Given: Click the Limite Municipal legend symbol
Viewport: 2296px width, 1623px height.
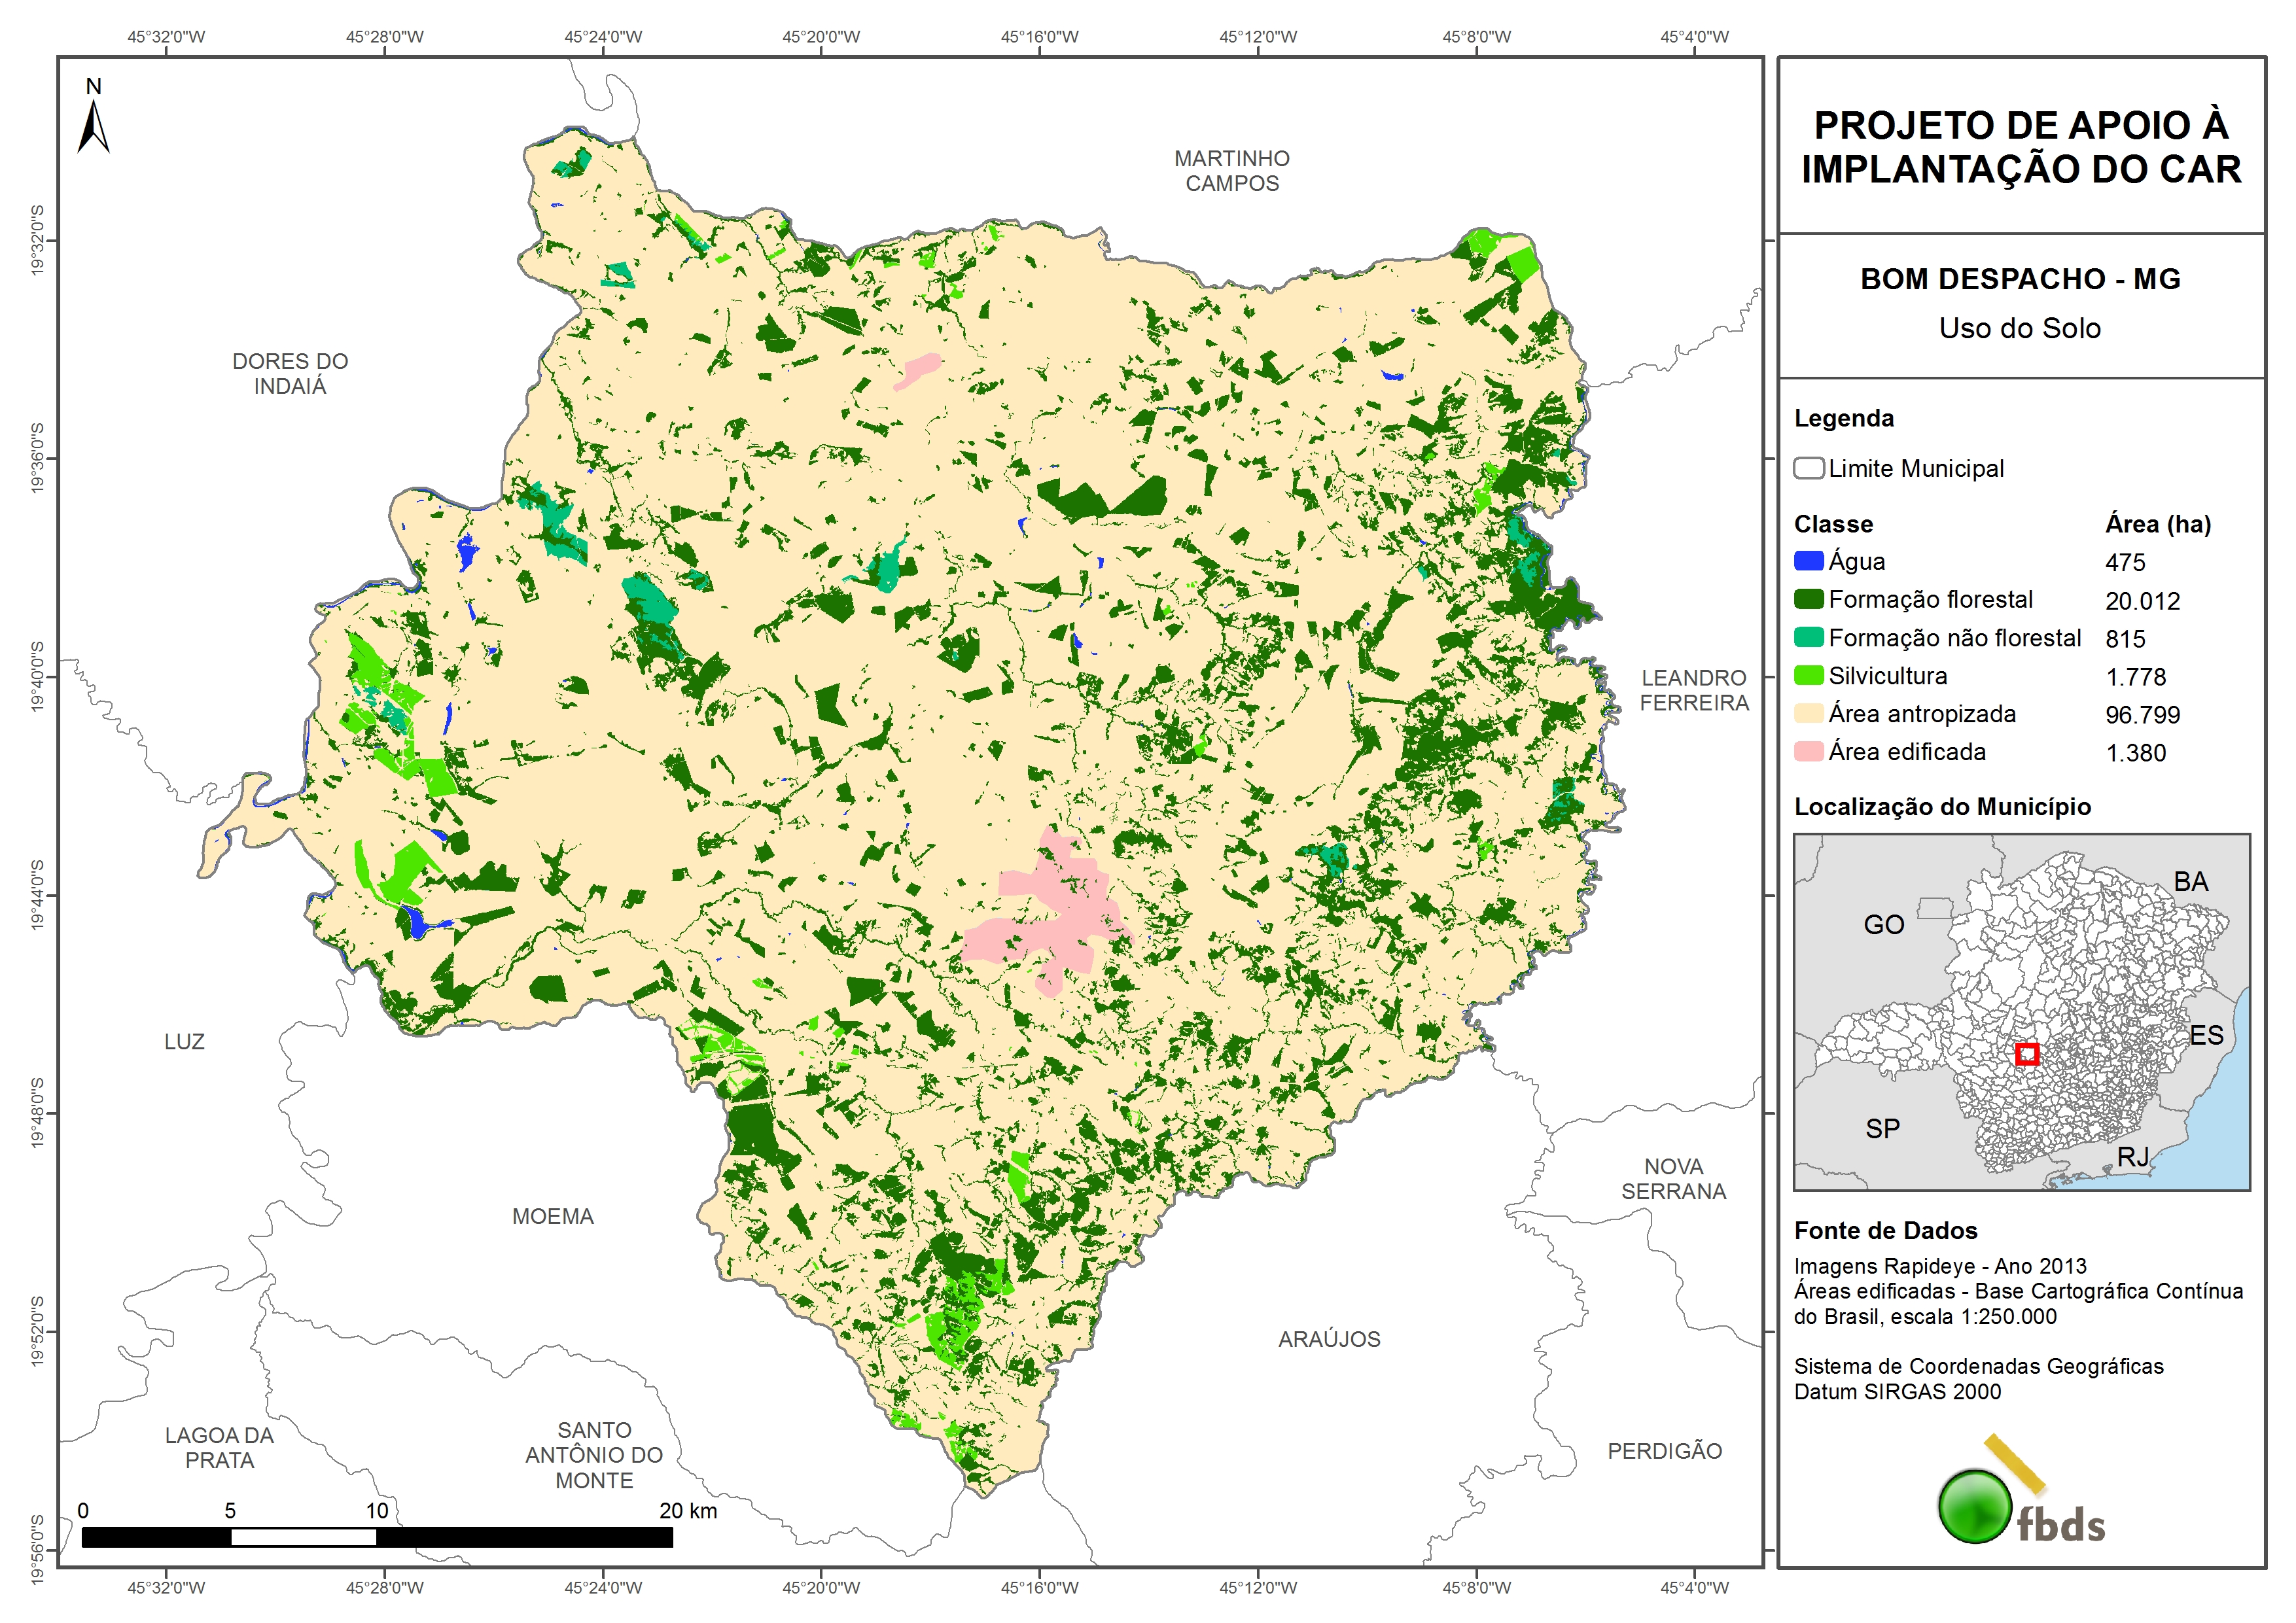Looking at the screenshot, I should 1808,468.
